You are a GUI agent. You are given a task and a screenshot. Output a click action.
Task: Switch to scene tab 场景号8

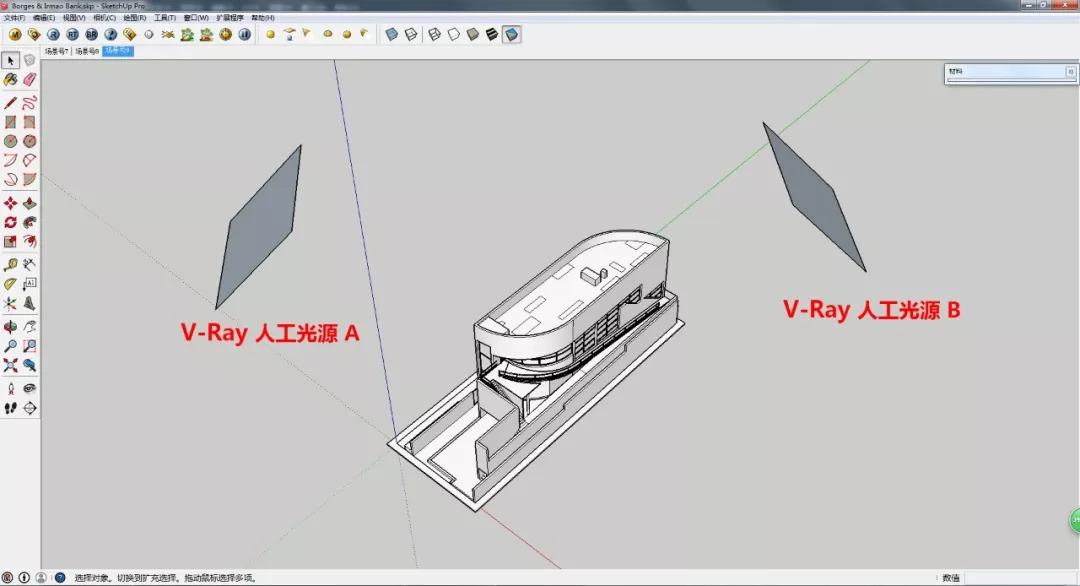[87, 51]
